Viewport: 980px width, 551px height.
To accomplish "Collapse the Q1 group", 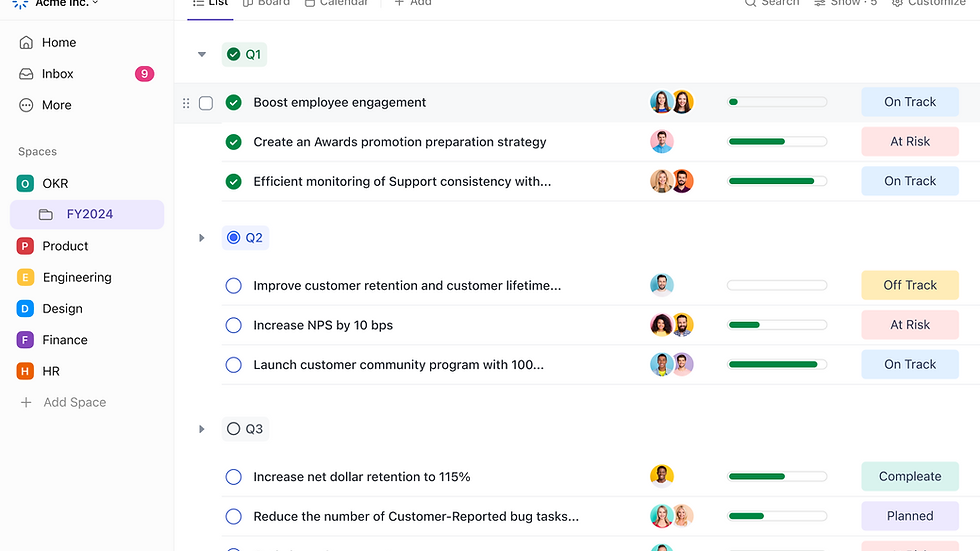I will (x=202, y=55).
